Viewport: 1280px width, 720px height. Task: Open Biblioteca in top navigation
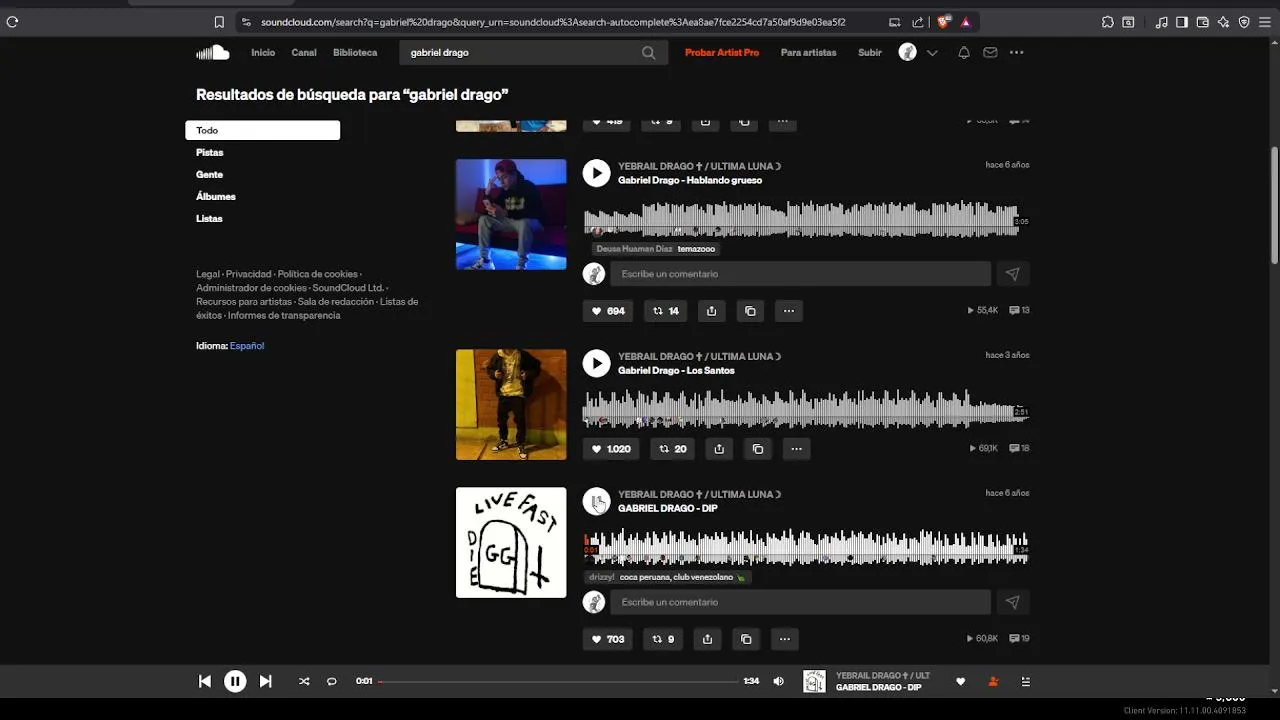pyautogui.click(x=355, y=53)
